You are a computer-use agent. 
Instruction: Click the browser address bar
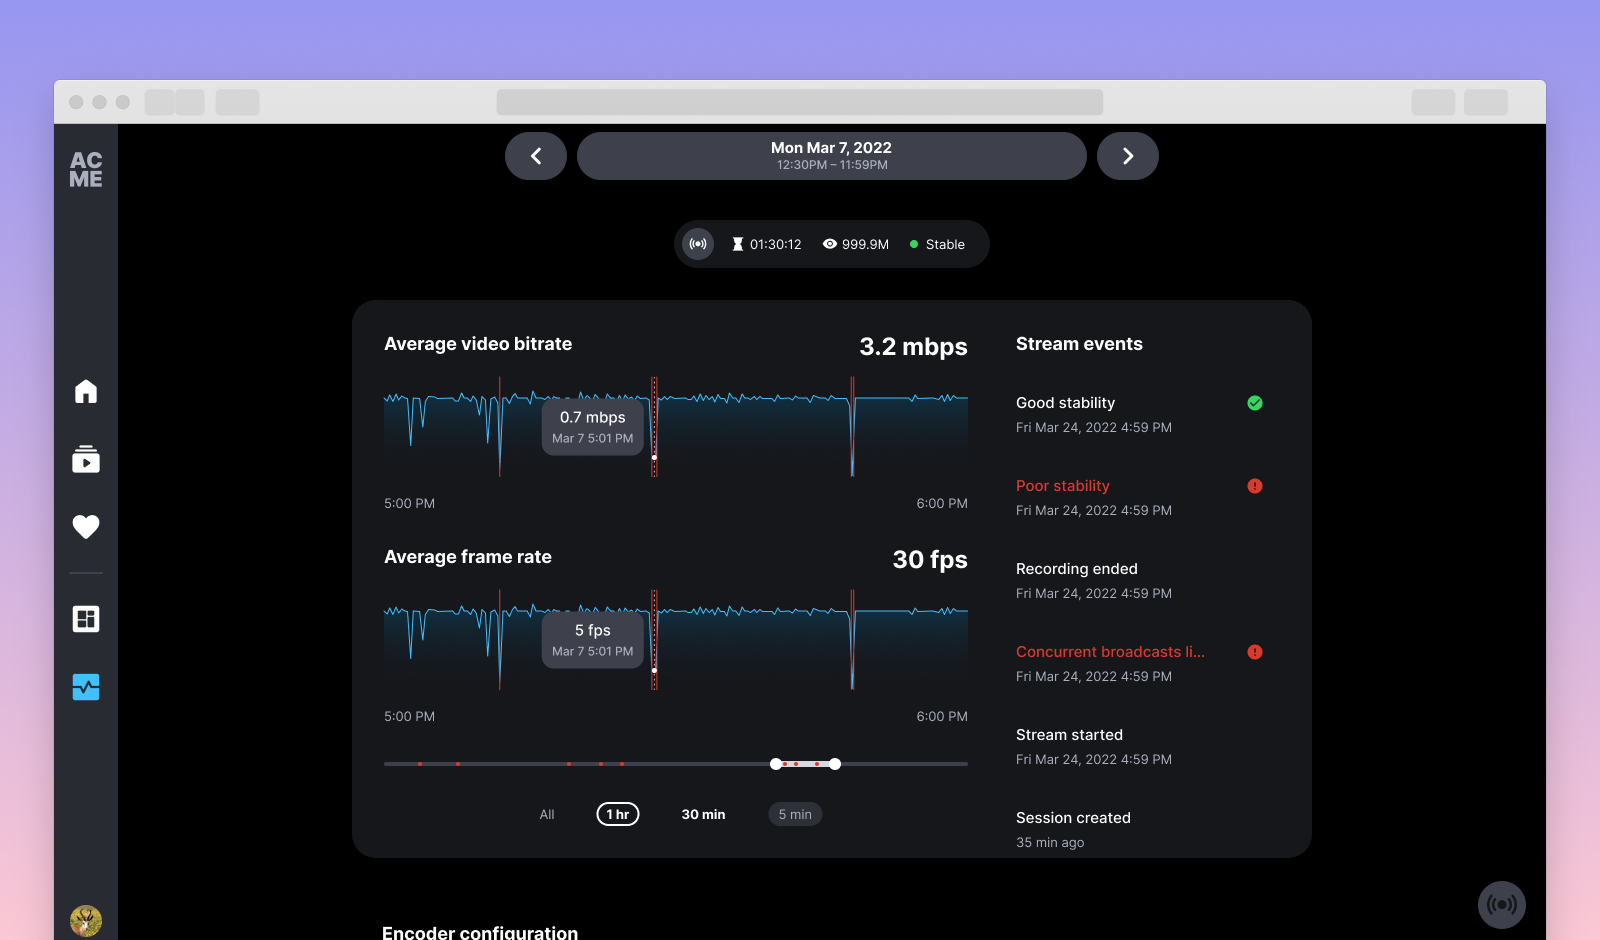click(x=800, y=102)
